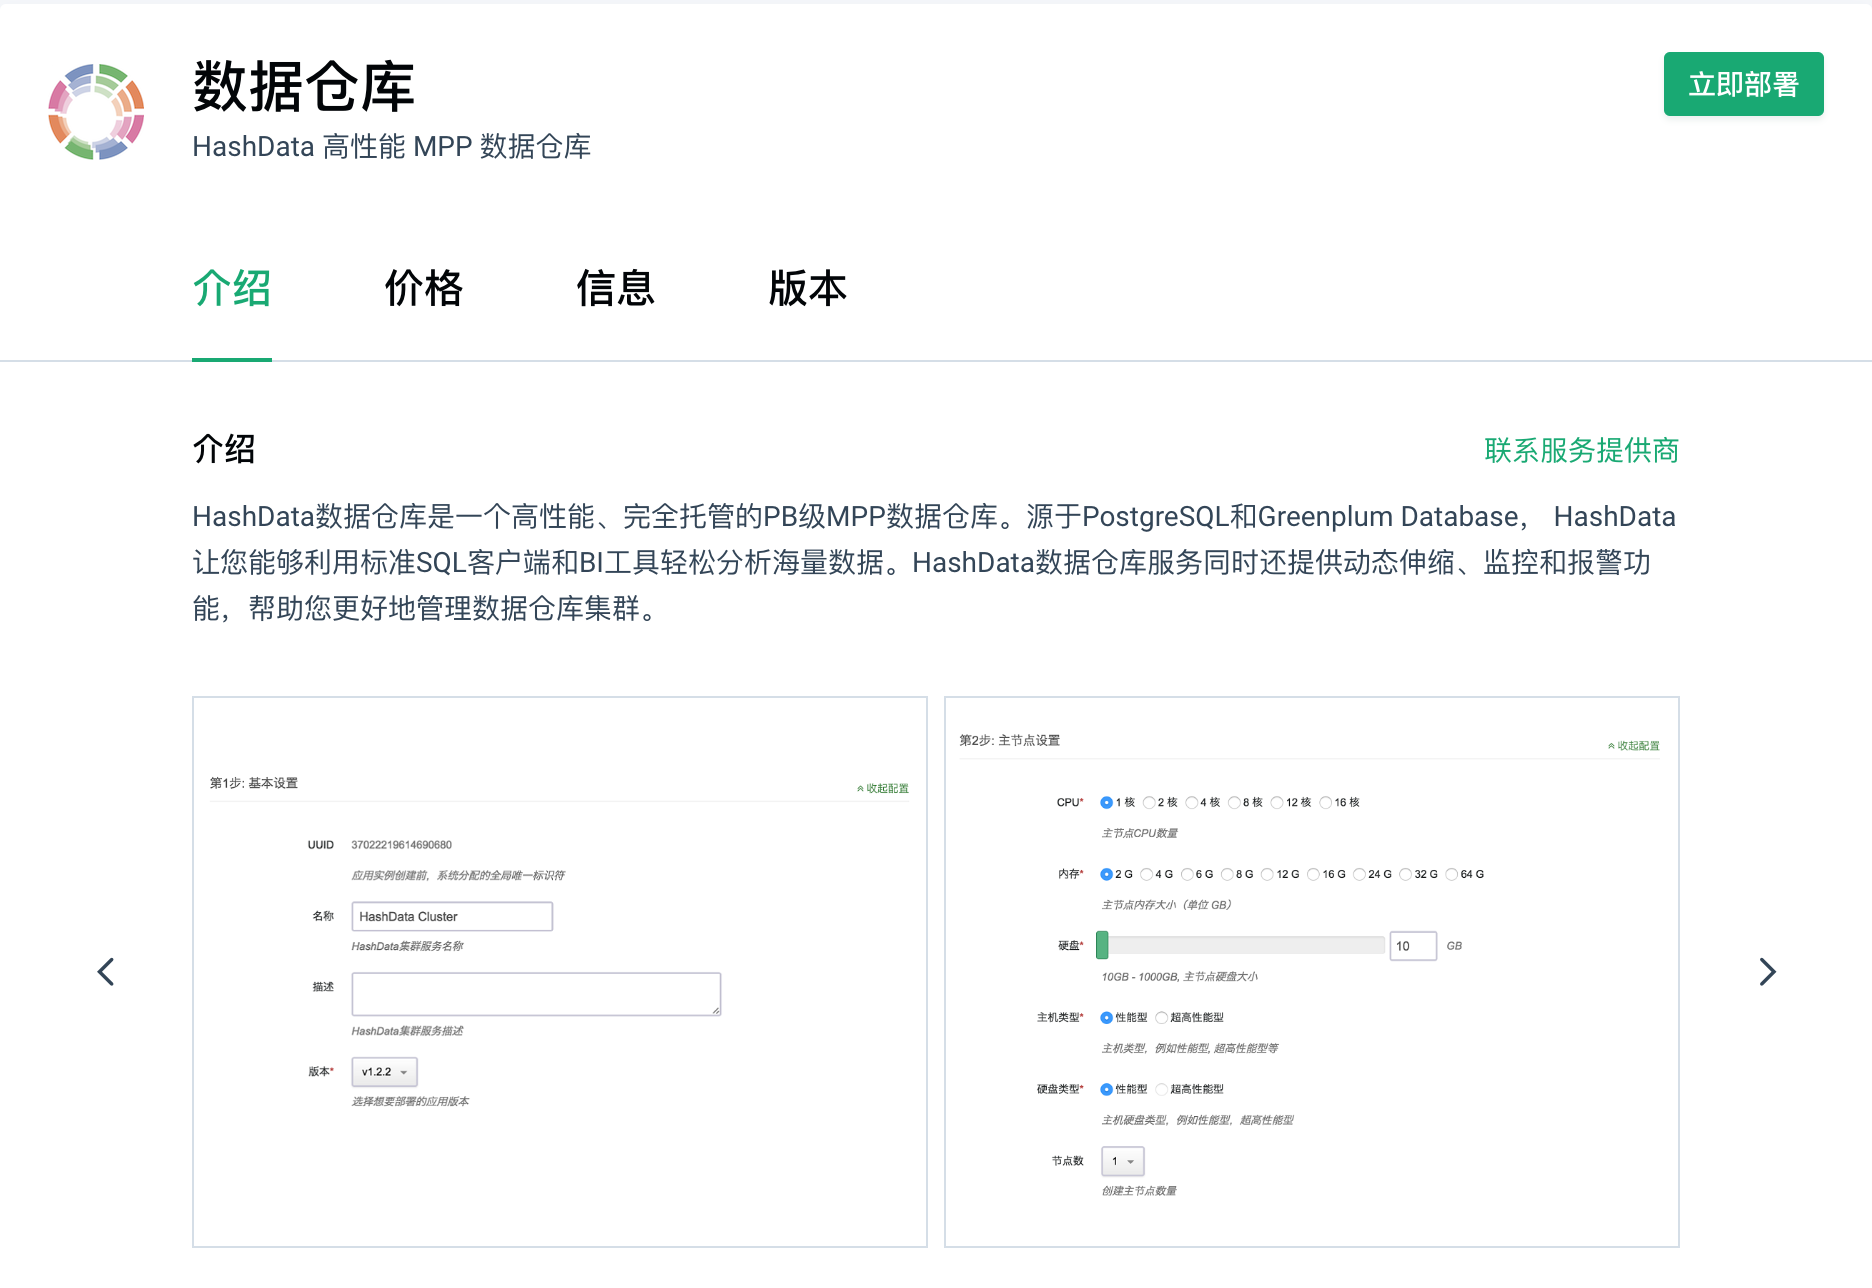This screenshot has width=1872, height=1288.
Task: Go to next screenshot with right arrow
Action: coord(1767,972)
